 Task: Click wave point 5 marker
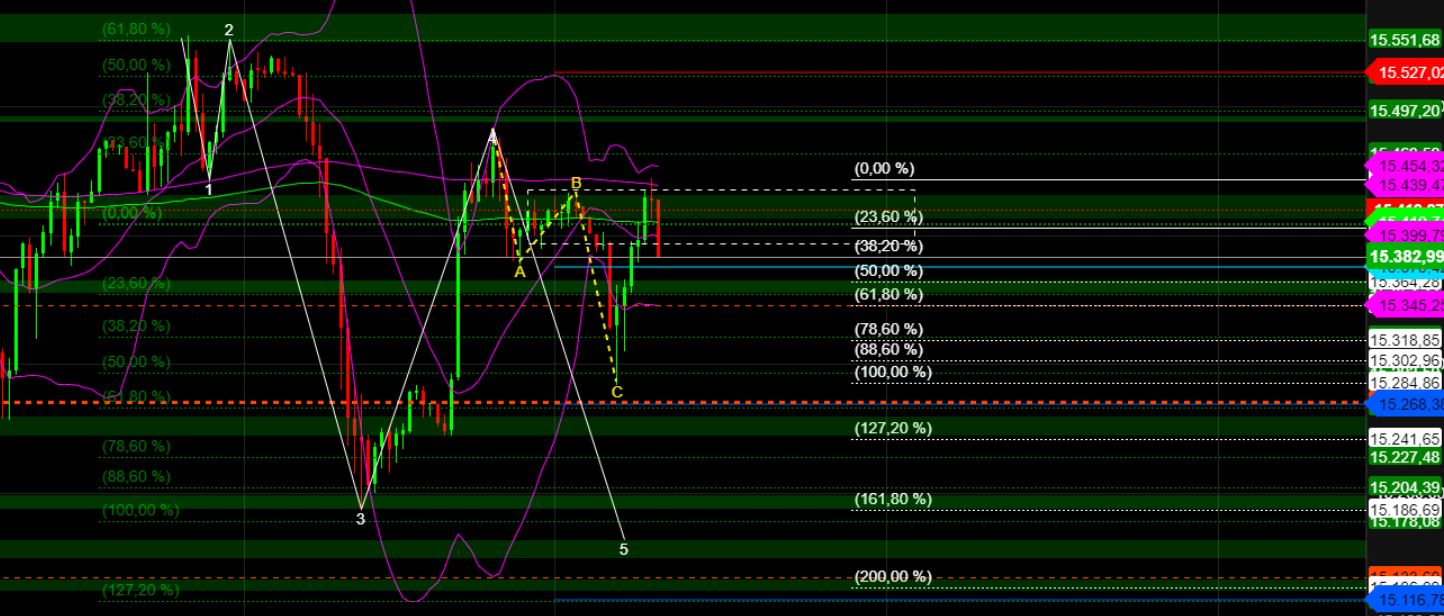(x=624, y=549)
